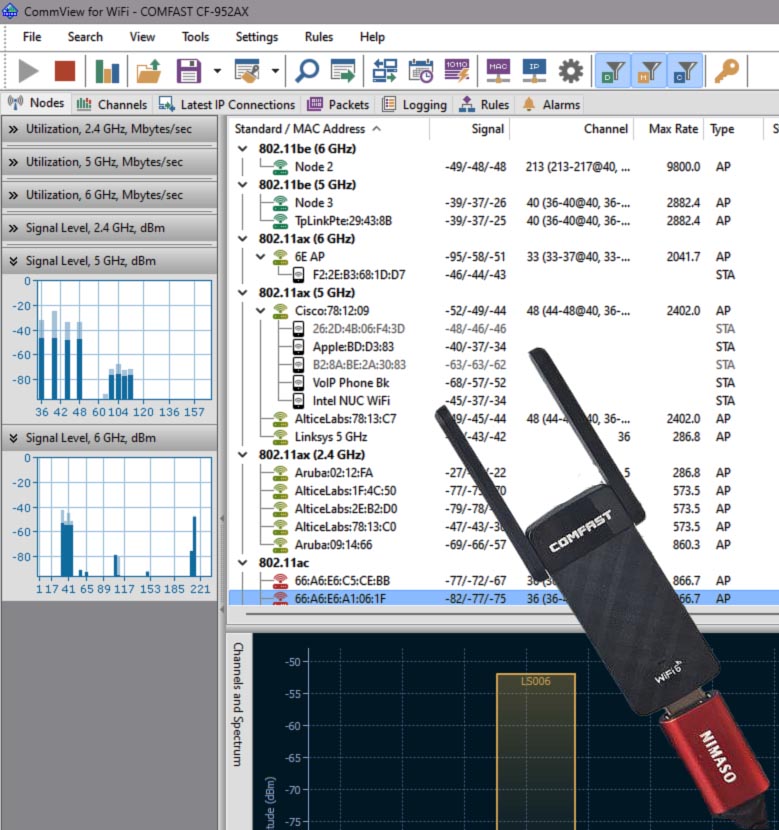Collapse the 6E AP node
Screen dimensions: 779x830
coord(260,257)
